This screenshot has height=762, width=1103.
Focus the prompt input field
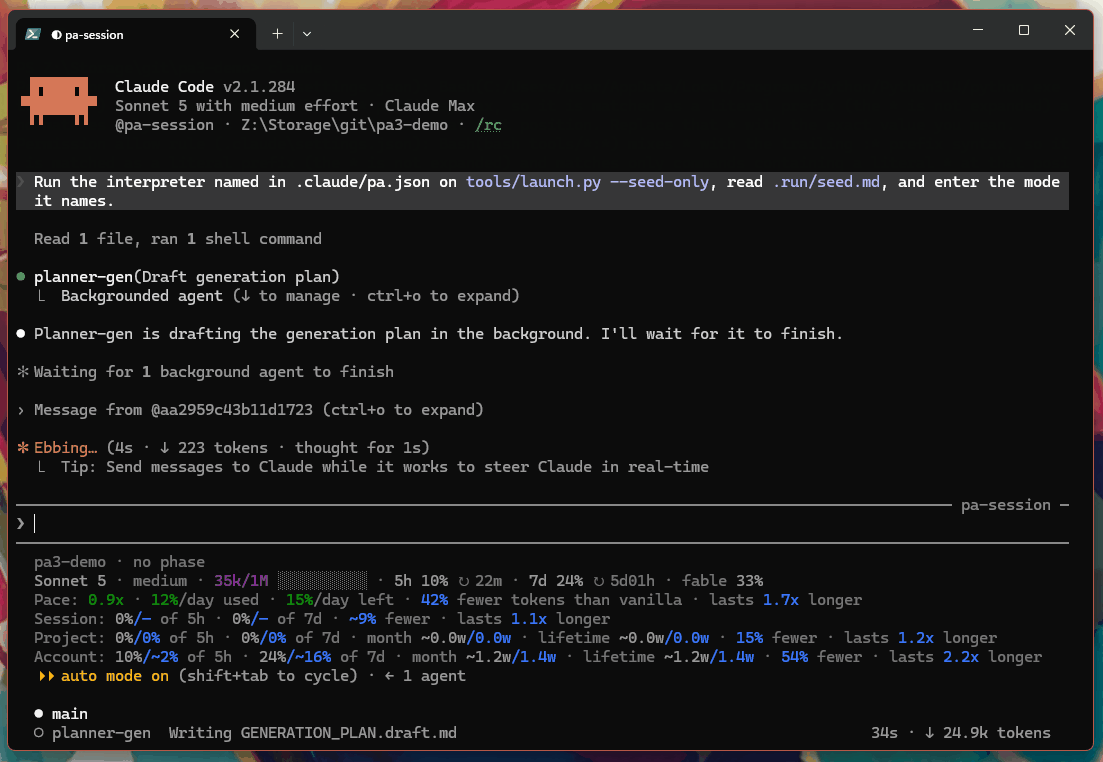point(542,523)
